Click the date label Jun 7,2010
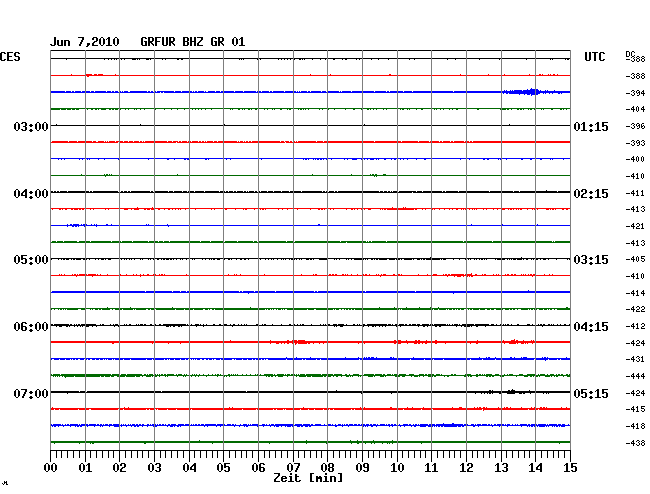 pyautogui.click(x=85, y=42)
